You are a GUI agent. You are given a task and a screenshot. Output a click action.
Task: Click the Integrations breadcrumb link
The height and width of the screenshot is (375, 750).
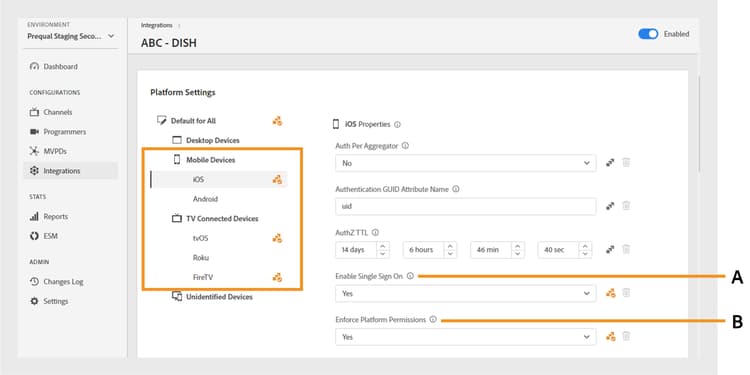[x=156, y=25]
